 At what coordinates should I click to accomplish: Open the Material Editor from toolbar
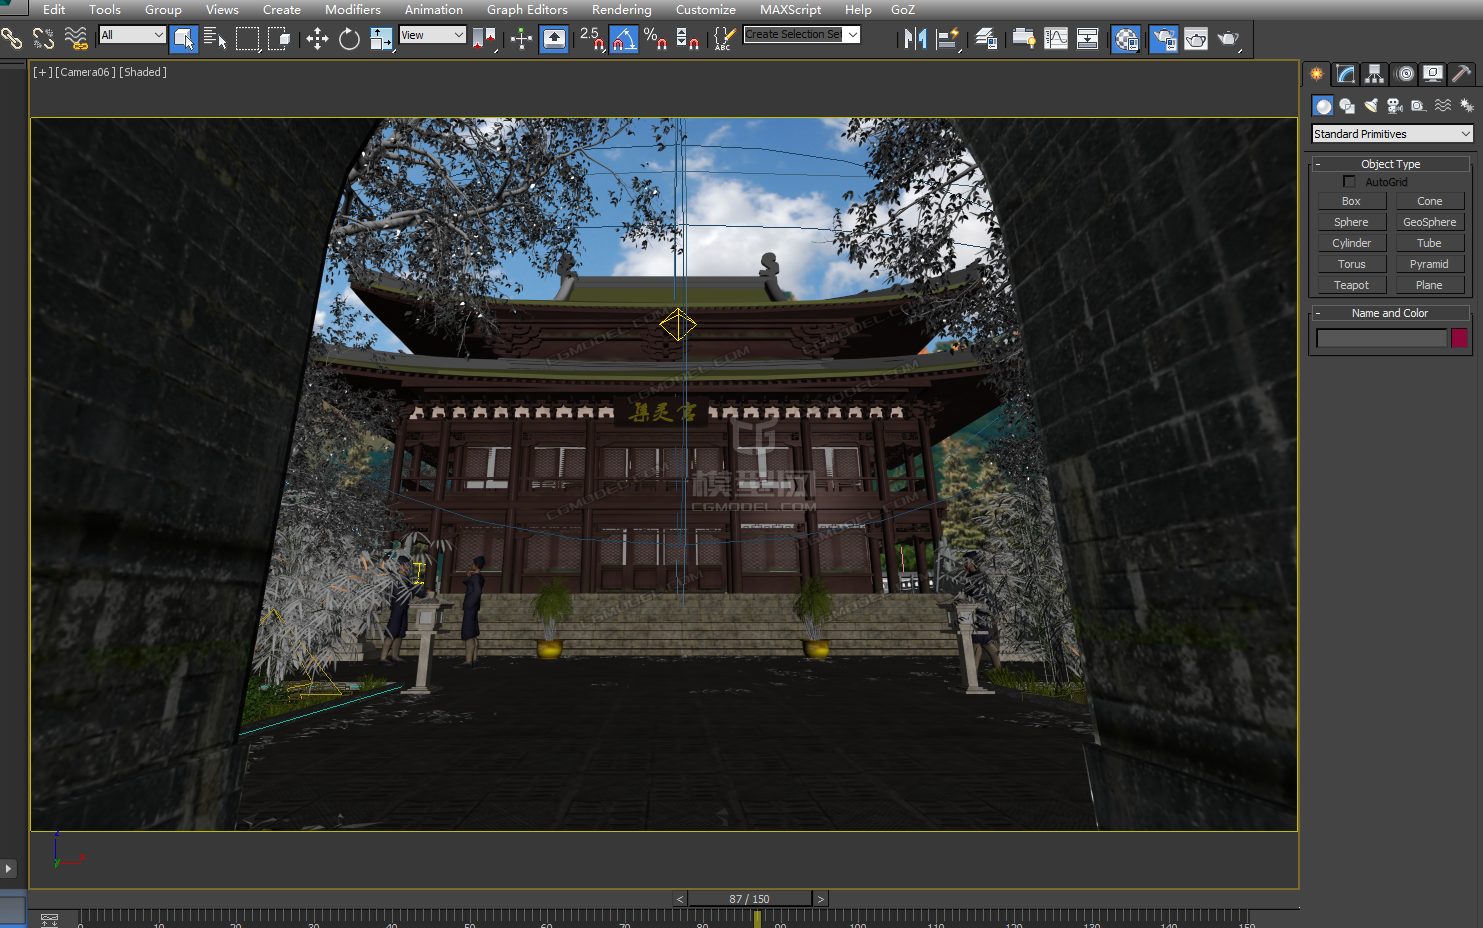click(x=1125, y=39)
